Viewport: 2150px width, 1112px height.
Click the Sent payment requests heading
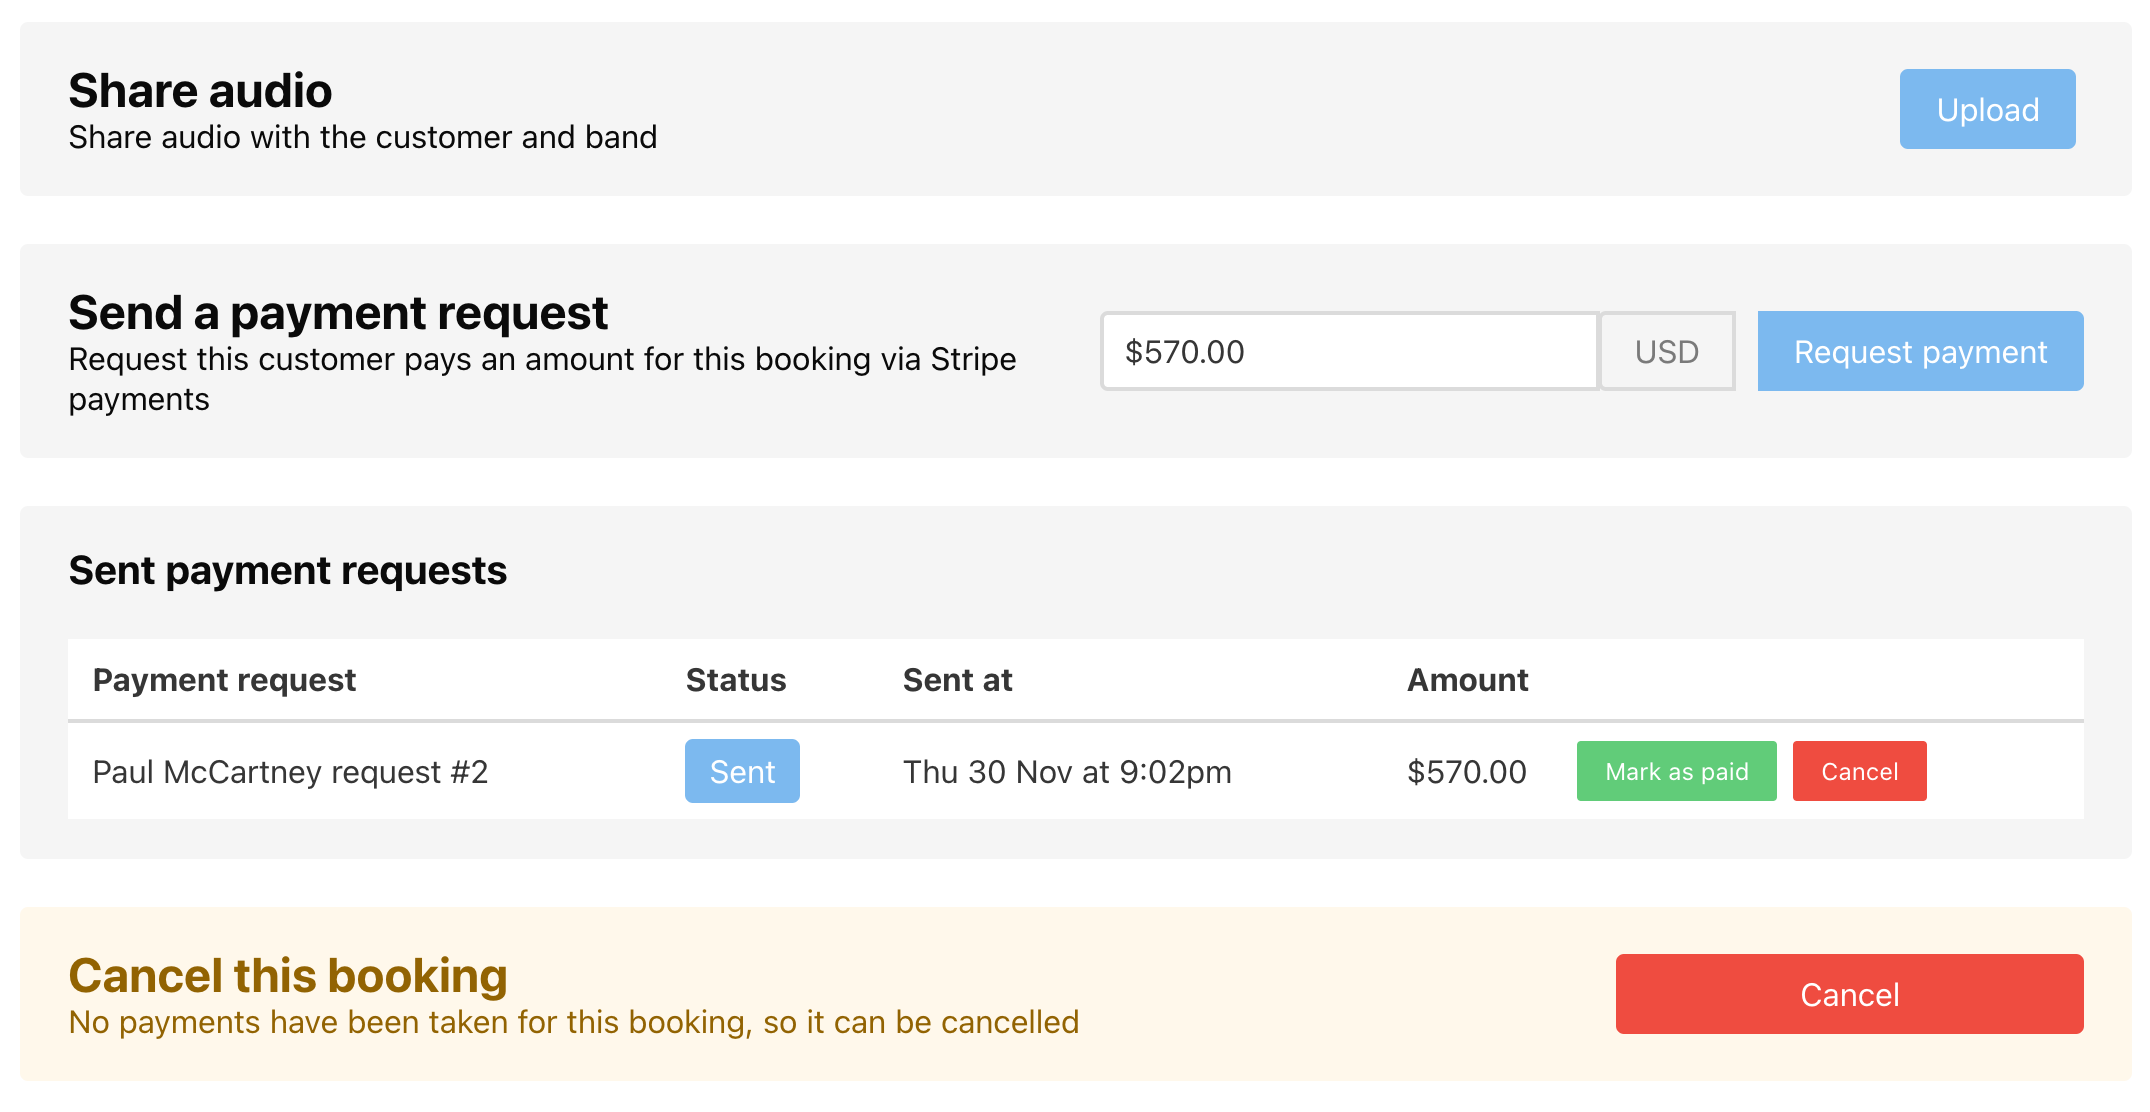click(x=287, y=570)
